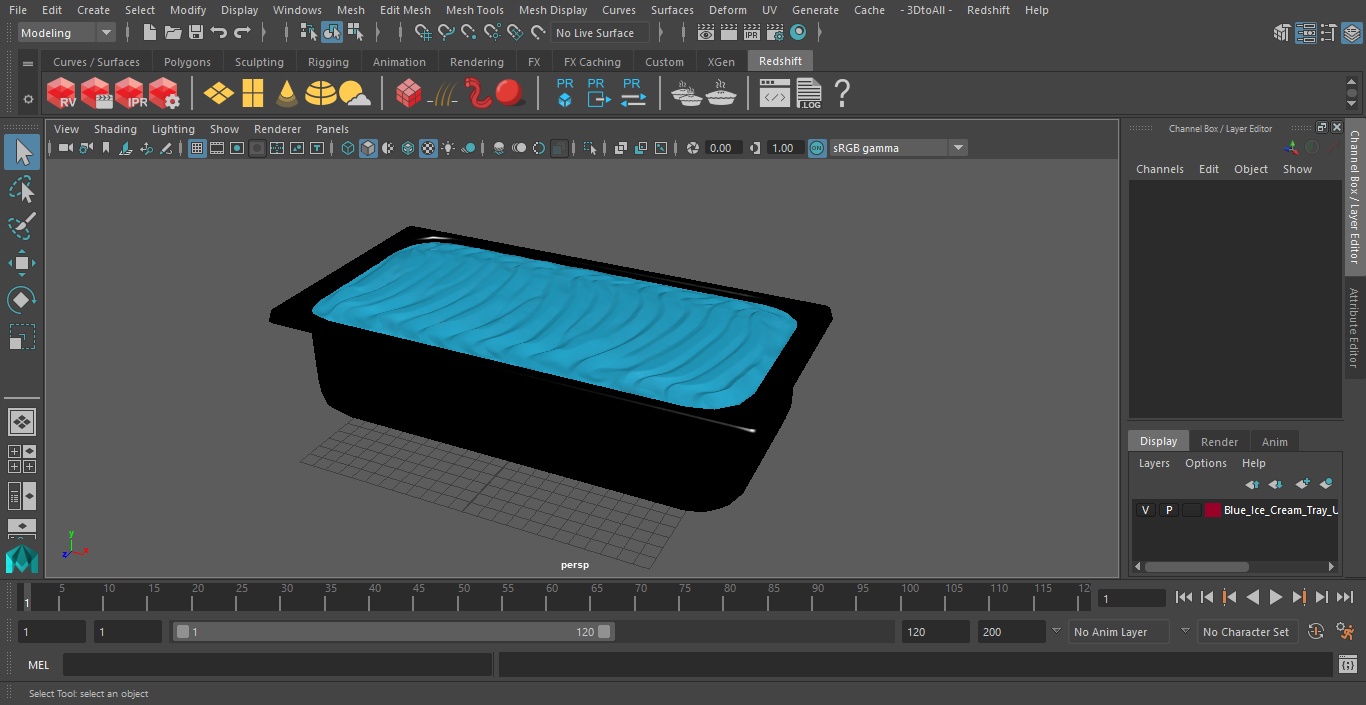This screenshot has width=1366, height=705.
Task: Open Redshift script editor code icon
Action: tap(775, 94)
